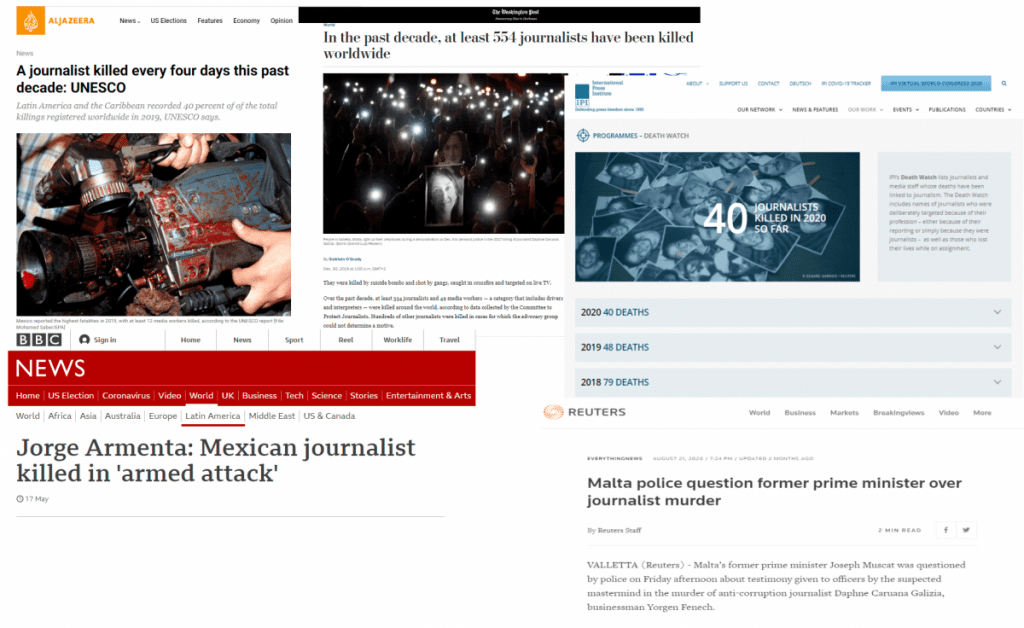The height and width of the screenshot is (628, 1024).
Task: Open Coronavirus in BBC News menu
Action: [x=126, y=396]
